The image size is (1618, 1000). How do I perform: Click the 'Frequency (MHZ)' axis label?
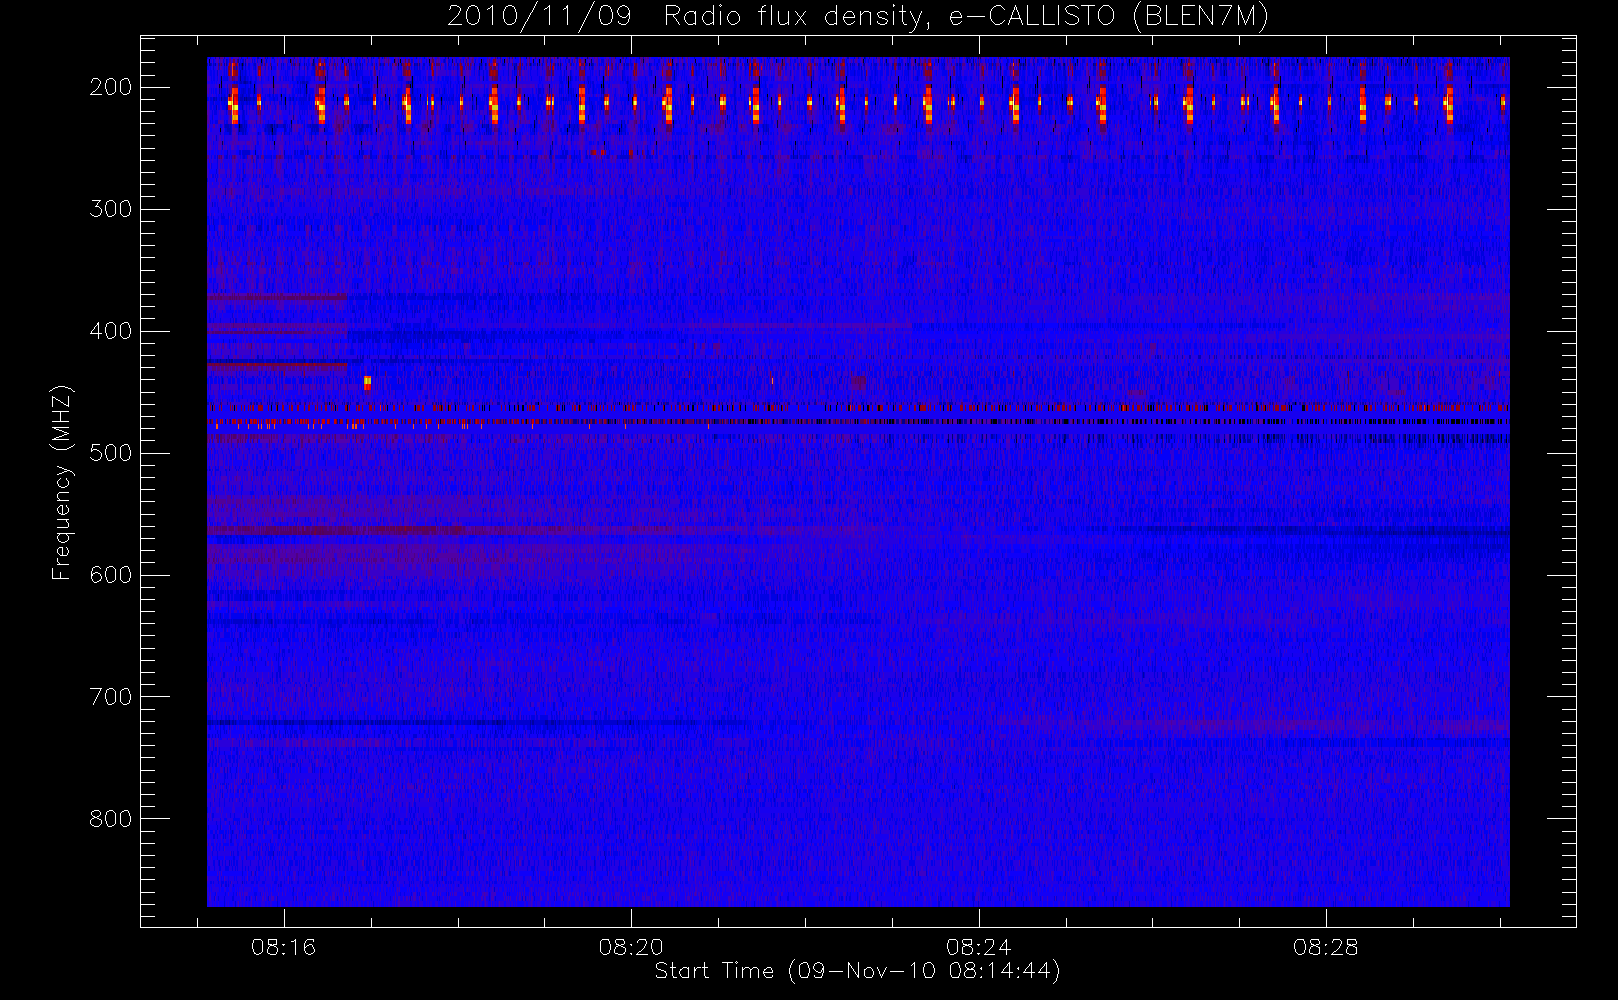click(62, 482)
